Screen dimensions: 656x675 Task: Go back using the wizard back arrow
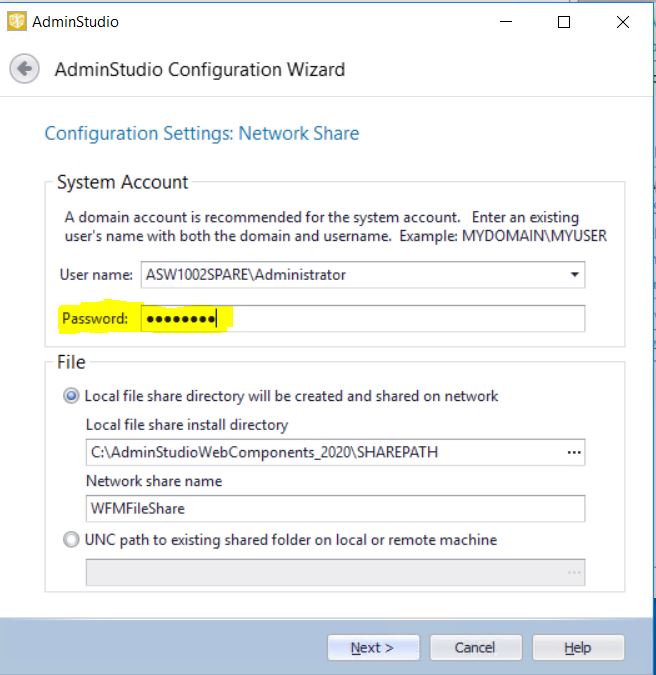click(25, 68)
